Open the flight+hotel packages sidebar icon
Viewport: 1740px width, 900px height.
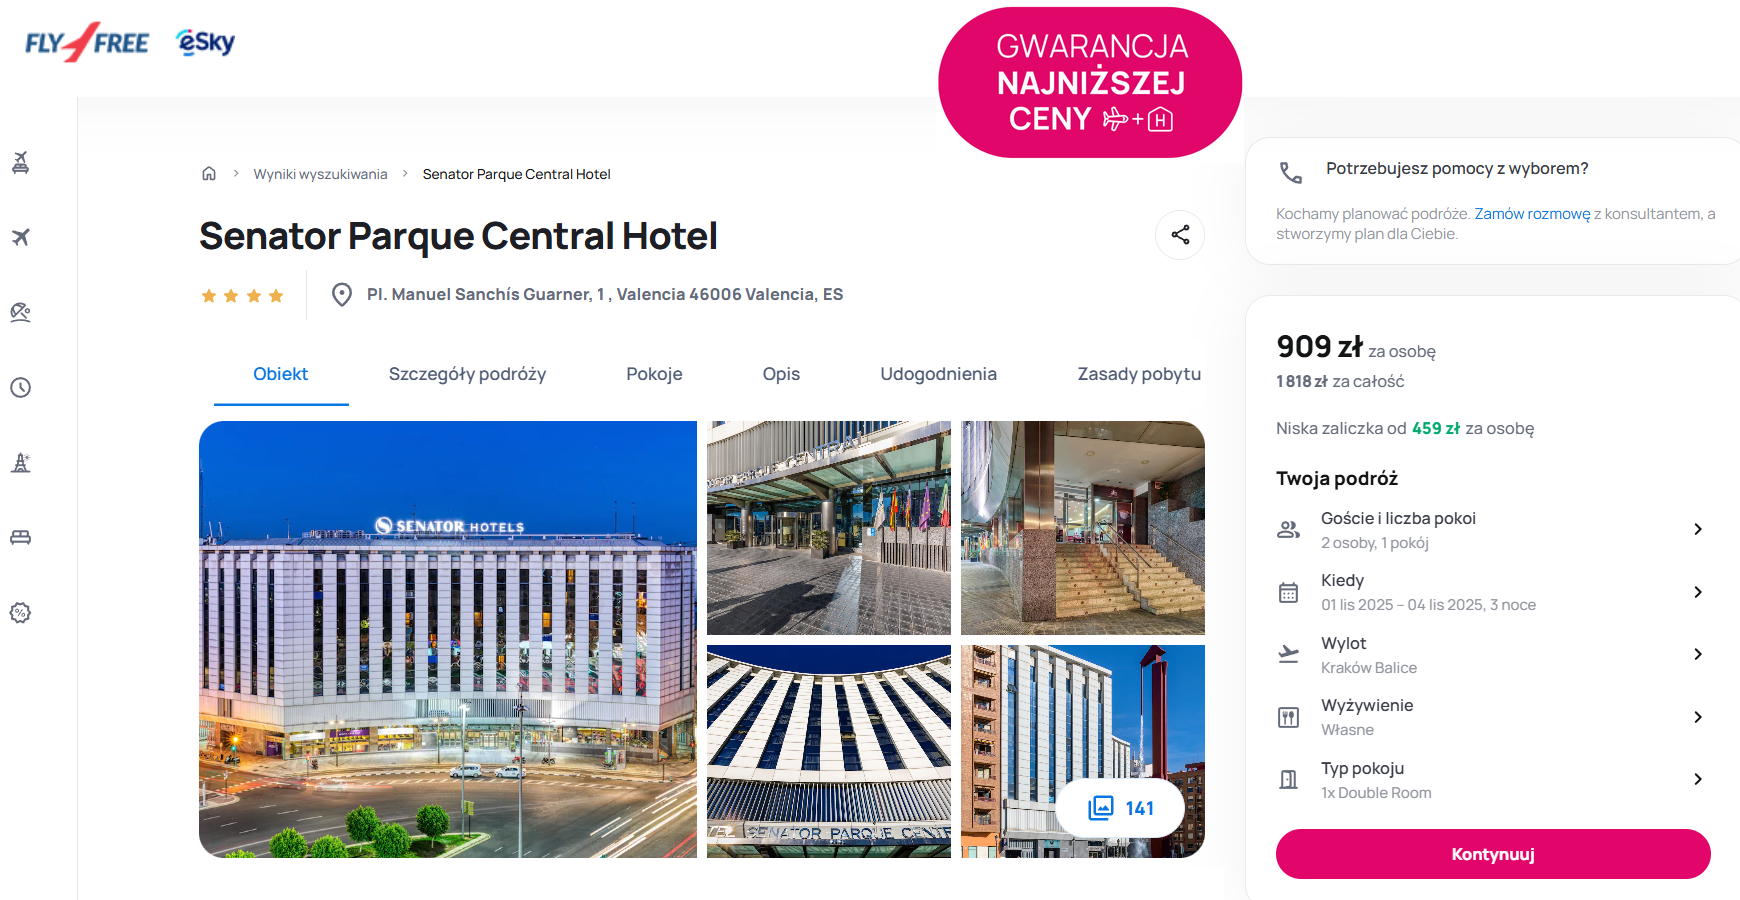click(20, 162)
